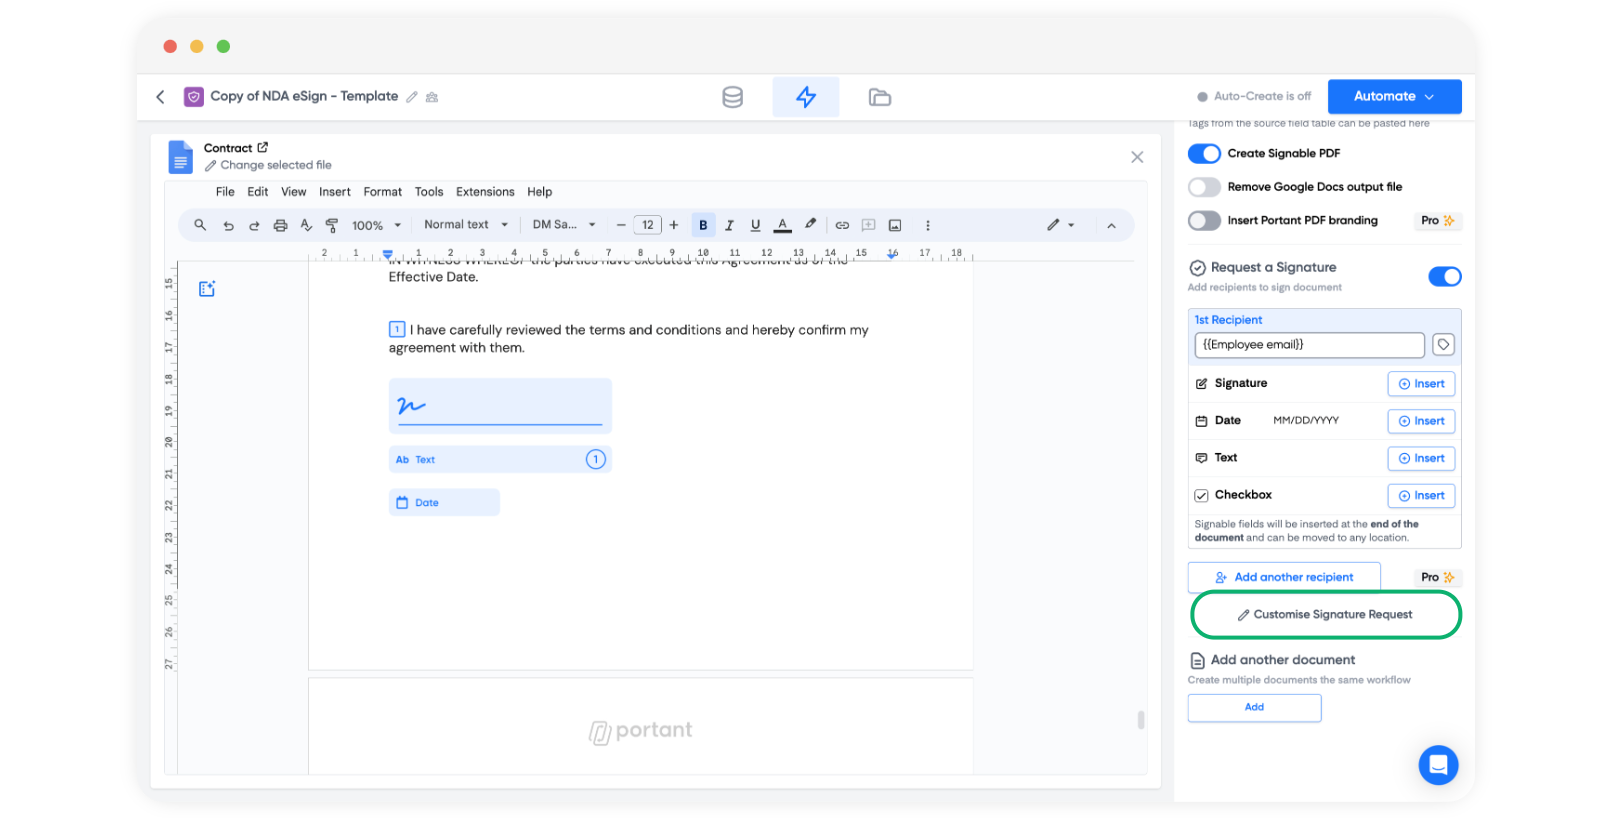Click the blue chat support bubble

point(1438,765)
